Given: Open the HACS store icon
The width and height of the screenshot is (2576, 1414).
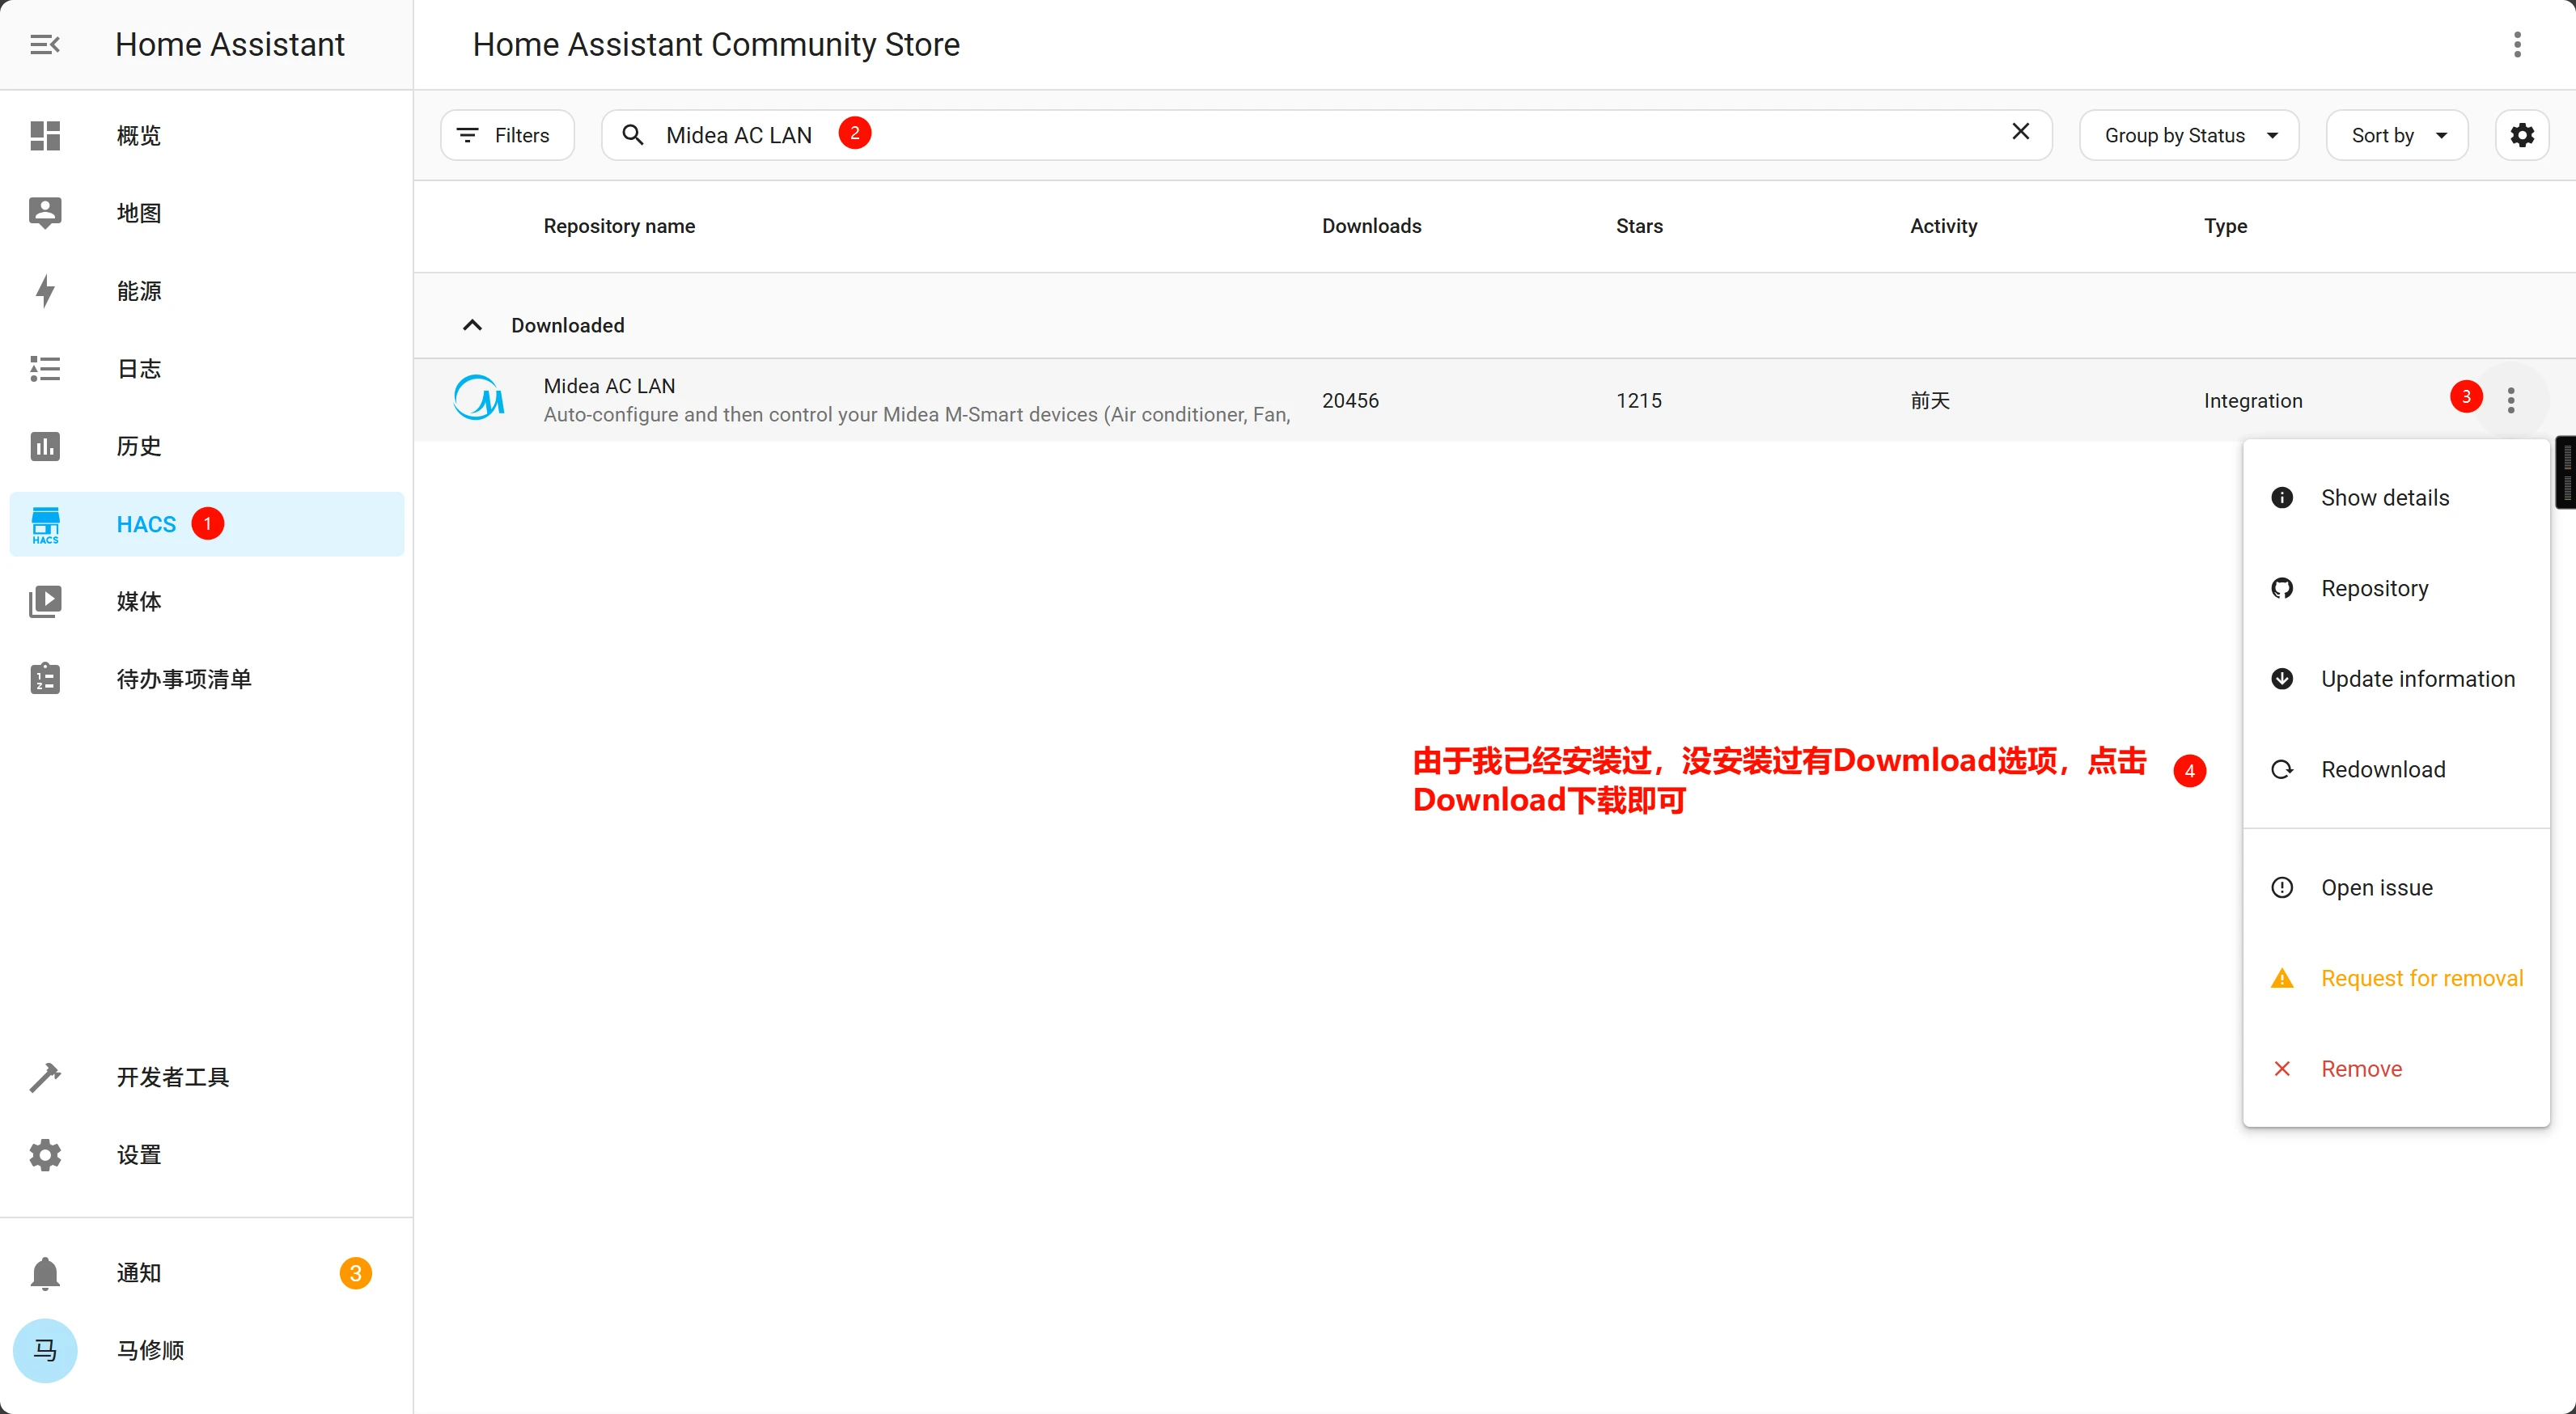Looking at the screenshot, I should click(x=45, y=524).
